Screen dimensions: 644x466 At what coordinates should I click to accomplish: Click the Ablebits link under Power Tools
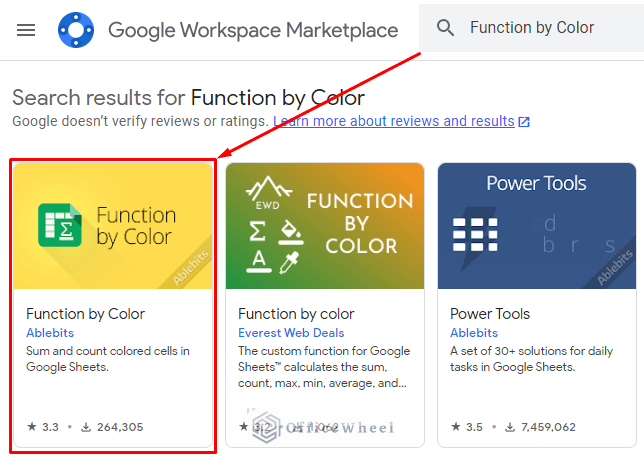point(474,333)
